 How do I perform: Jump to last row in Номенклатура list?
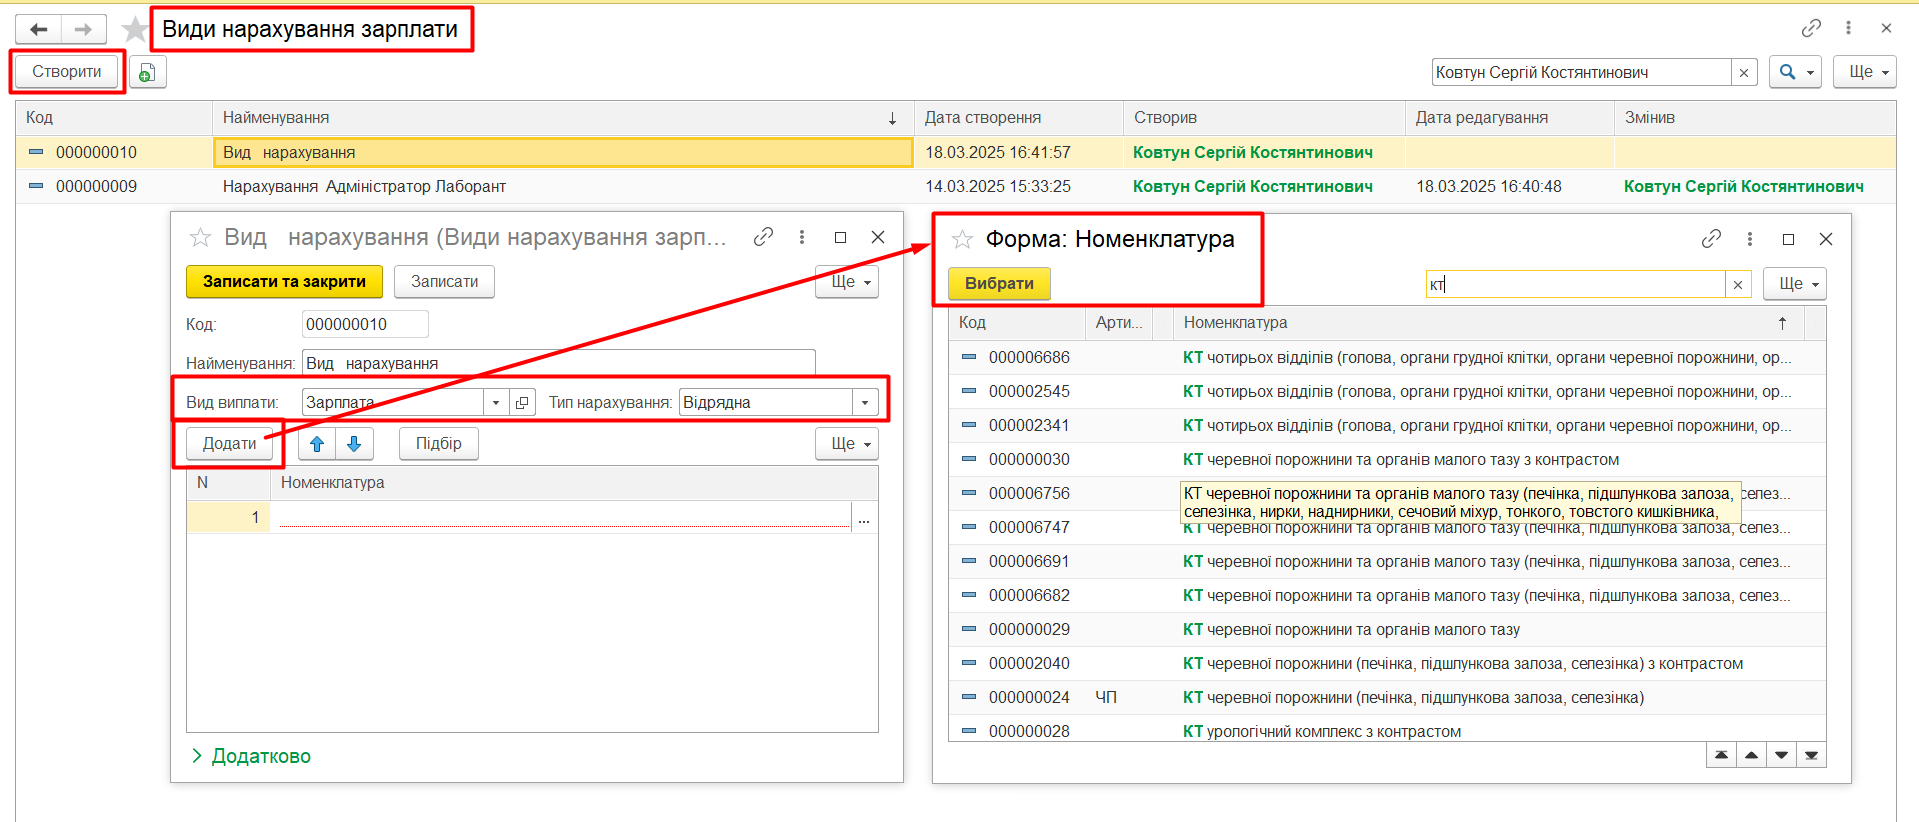pos(1811,755)
